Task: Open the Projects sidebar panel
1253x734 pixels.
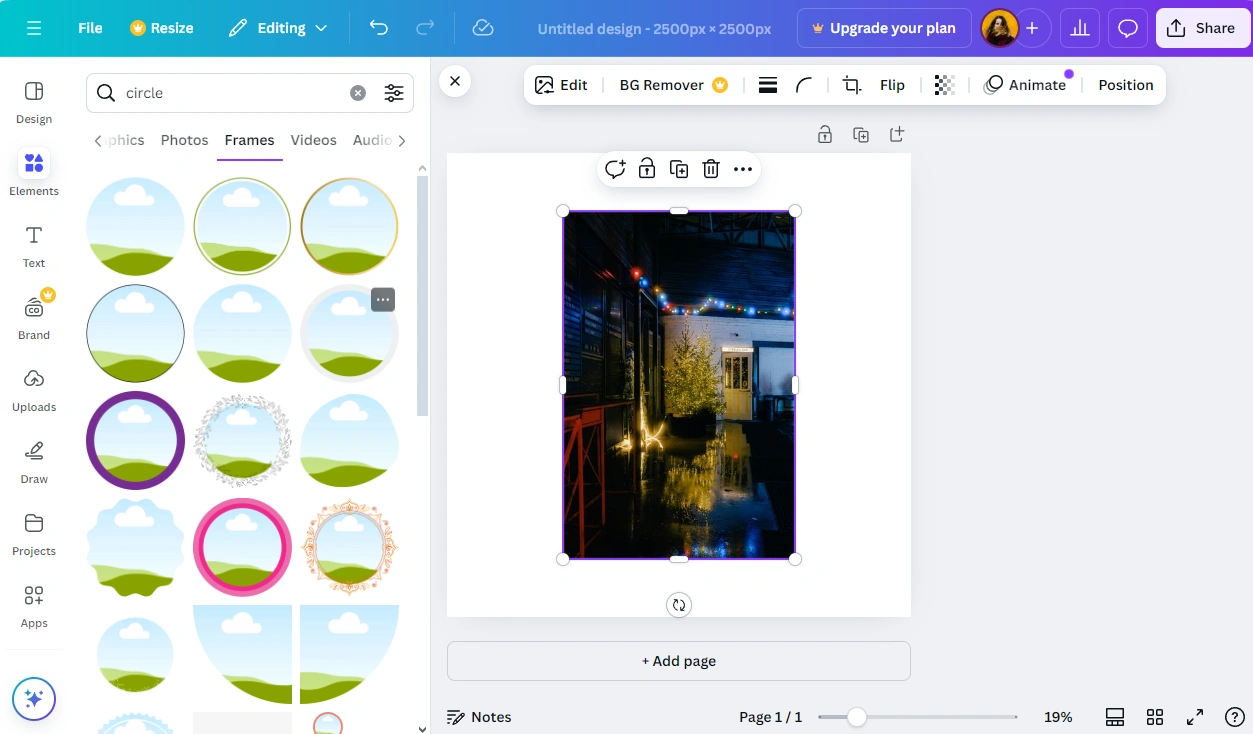Action: pyautogui.click(x=34, y=534)
